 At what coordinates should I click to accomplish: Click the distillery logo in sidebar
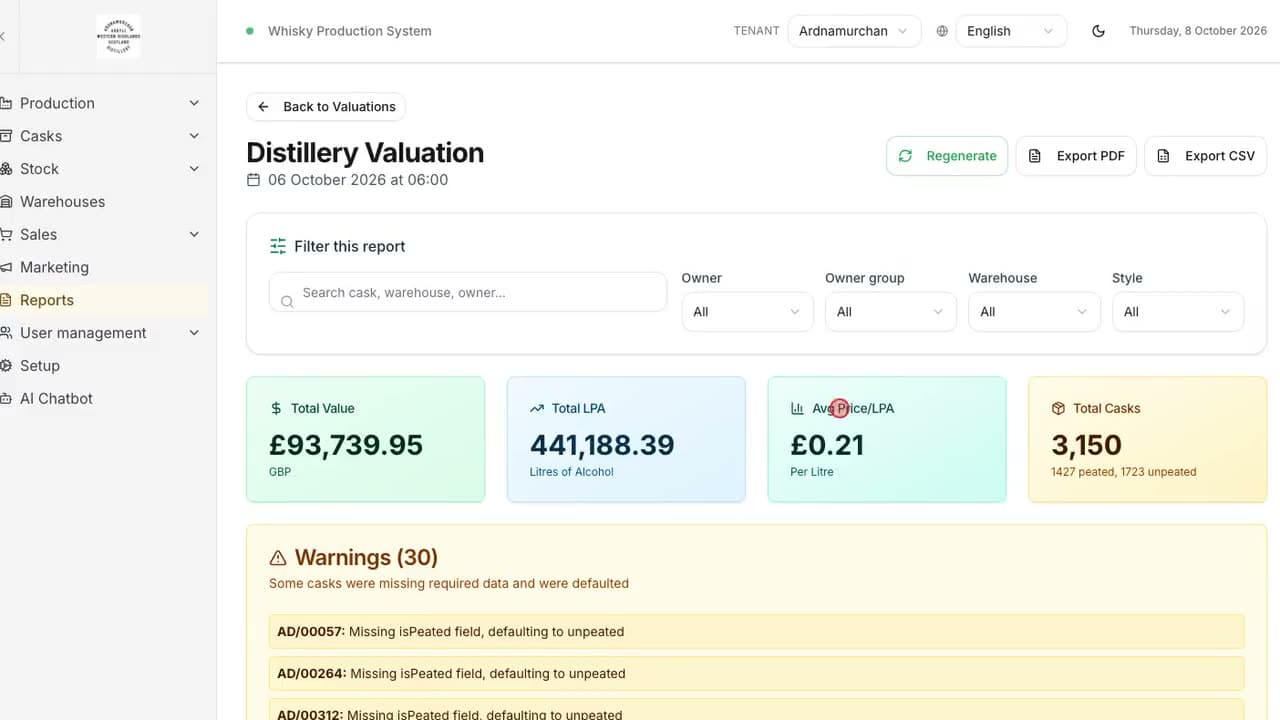pos(118,35)
